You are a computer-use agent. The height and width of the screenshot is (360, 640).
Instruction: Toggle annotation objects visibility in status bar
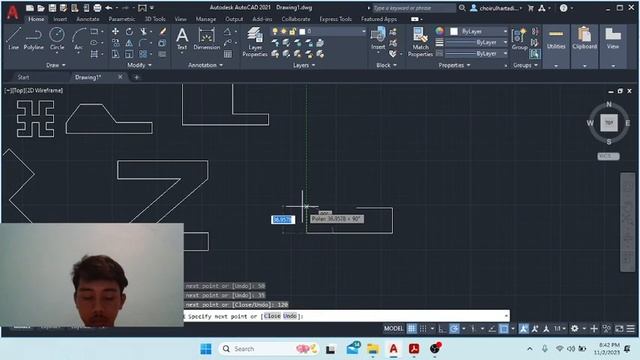tap(523, 329)
